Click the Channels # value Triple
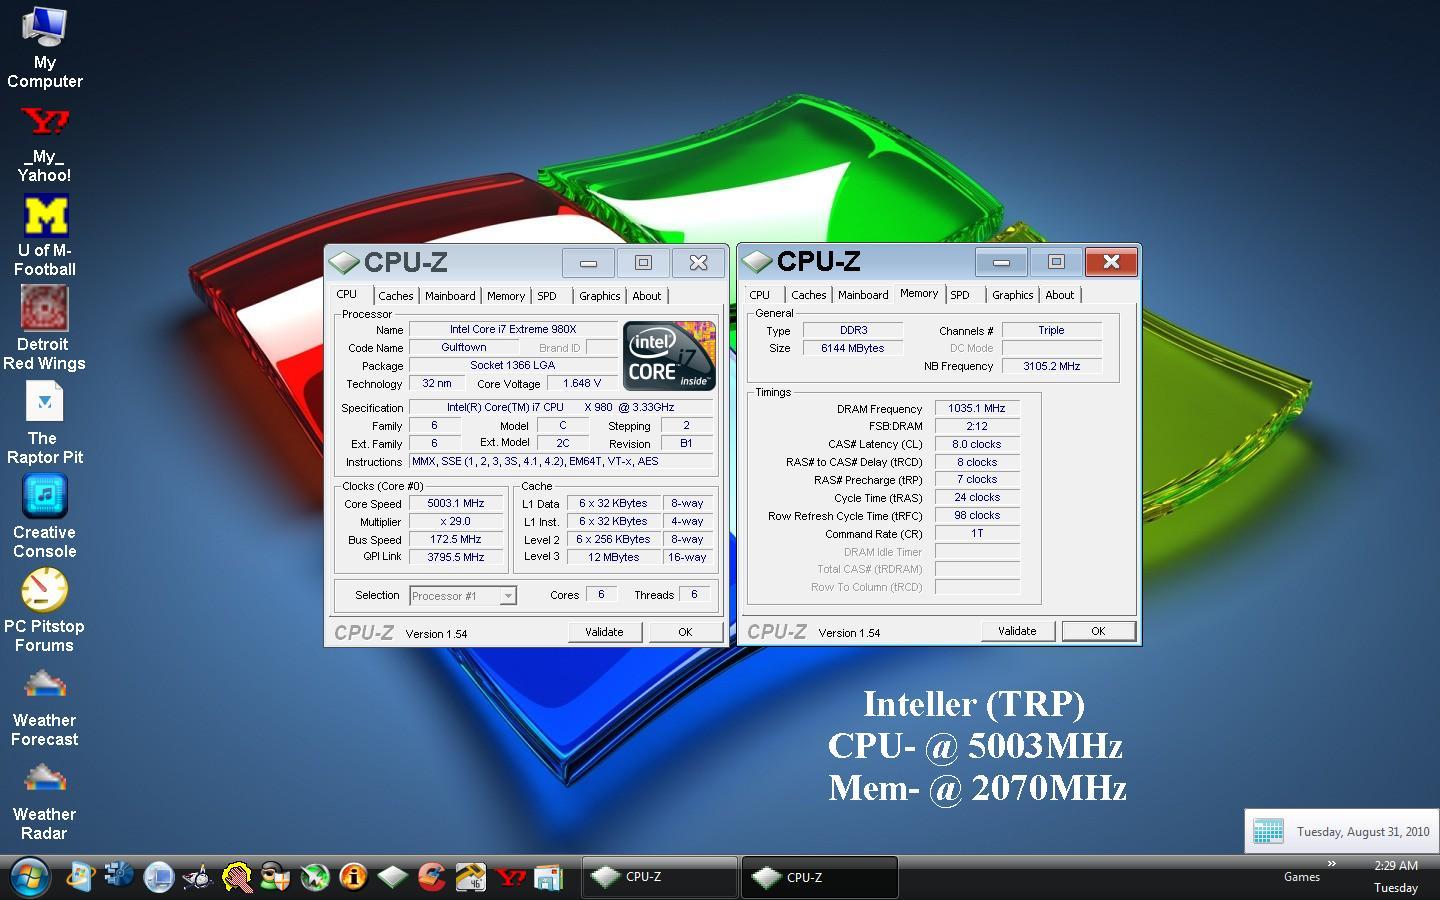 point(1052,330)
